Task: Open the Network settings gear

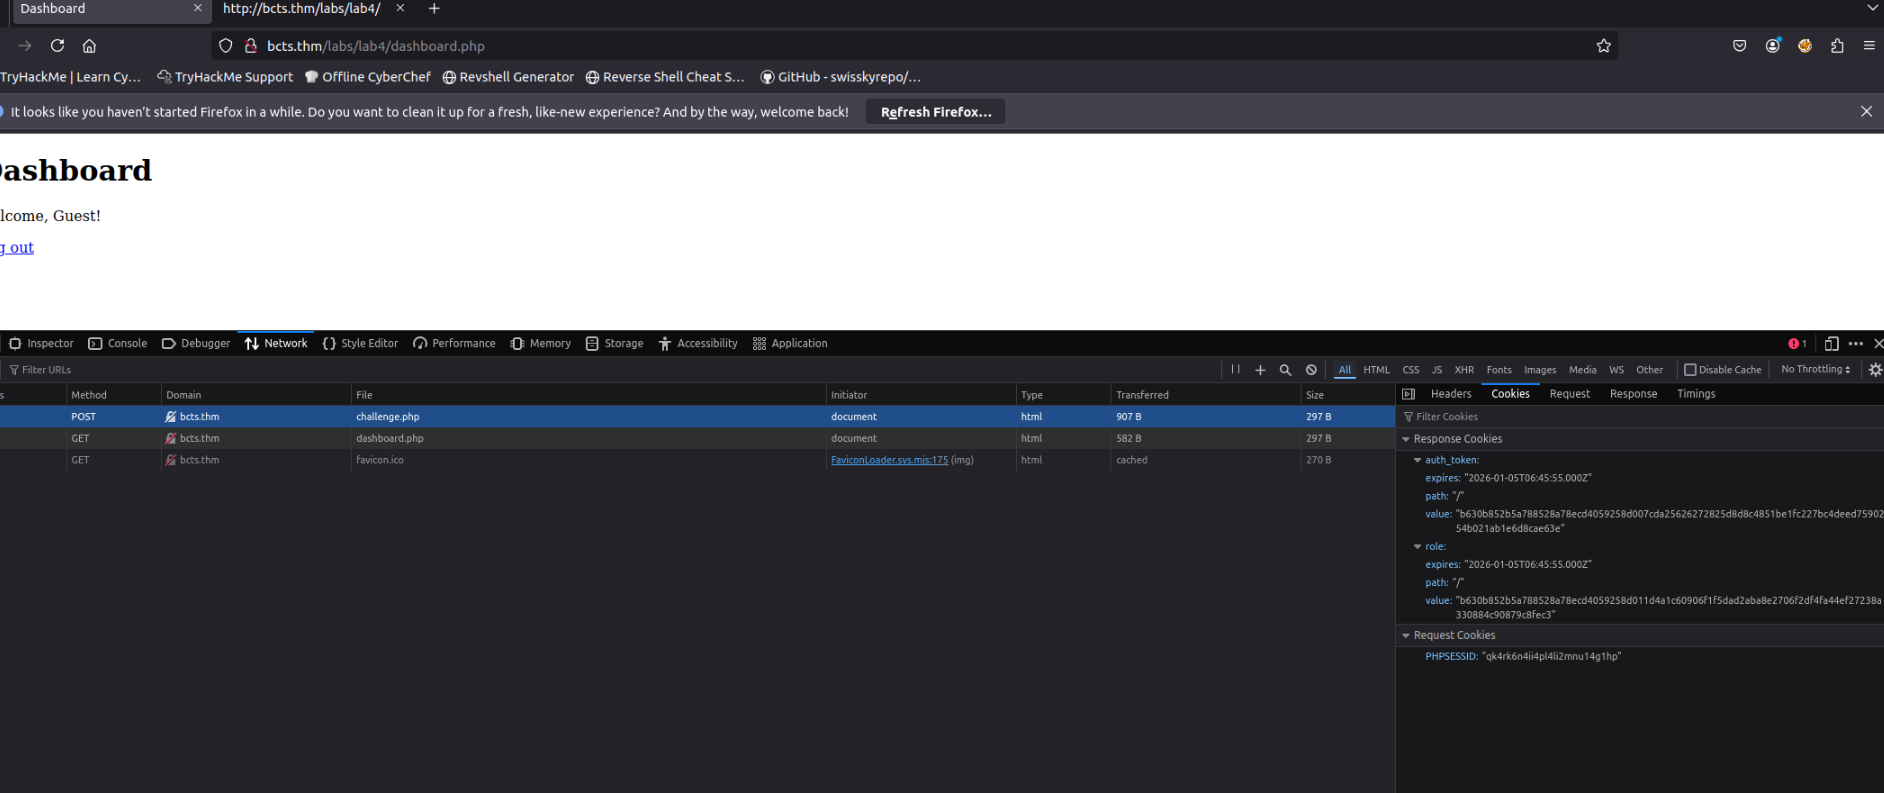Action: pyautogui.click(x=1875, y=370)
